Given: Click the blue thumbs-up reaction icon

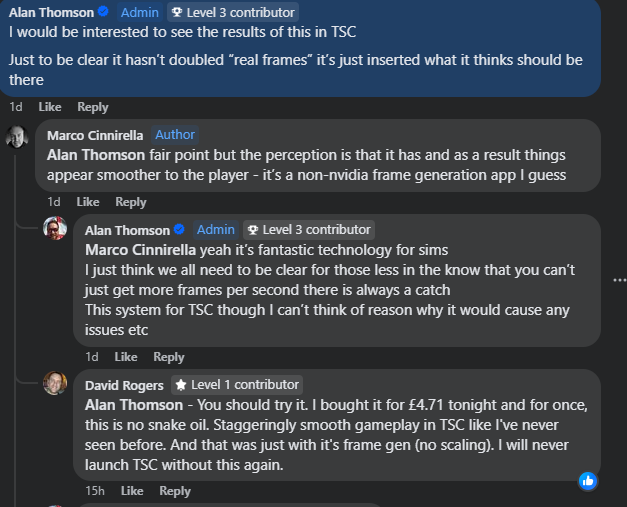Looking at the screenshot, I should pyautogui.click(x=588, y=480).
